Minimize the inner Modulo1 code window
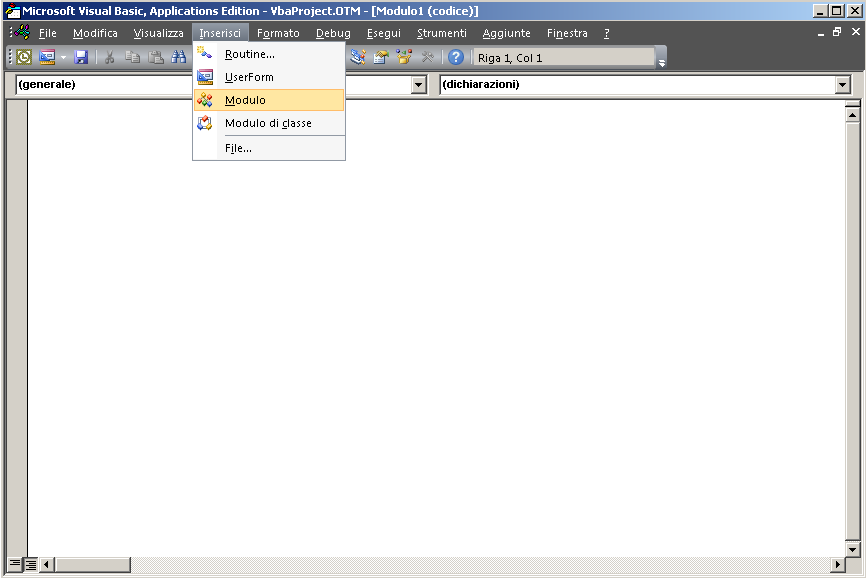Screen dimensions: 866x578 pos(821,33)
